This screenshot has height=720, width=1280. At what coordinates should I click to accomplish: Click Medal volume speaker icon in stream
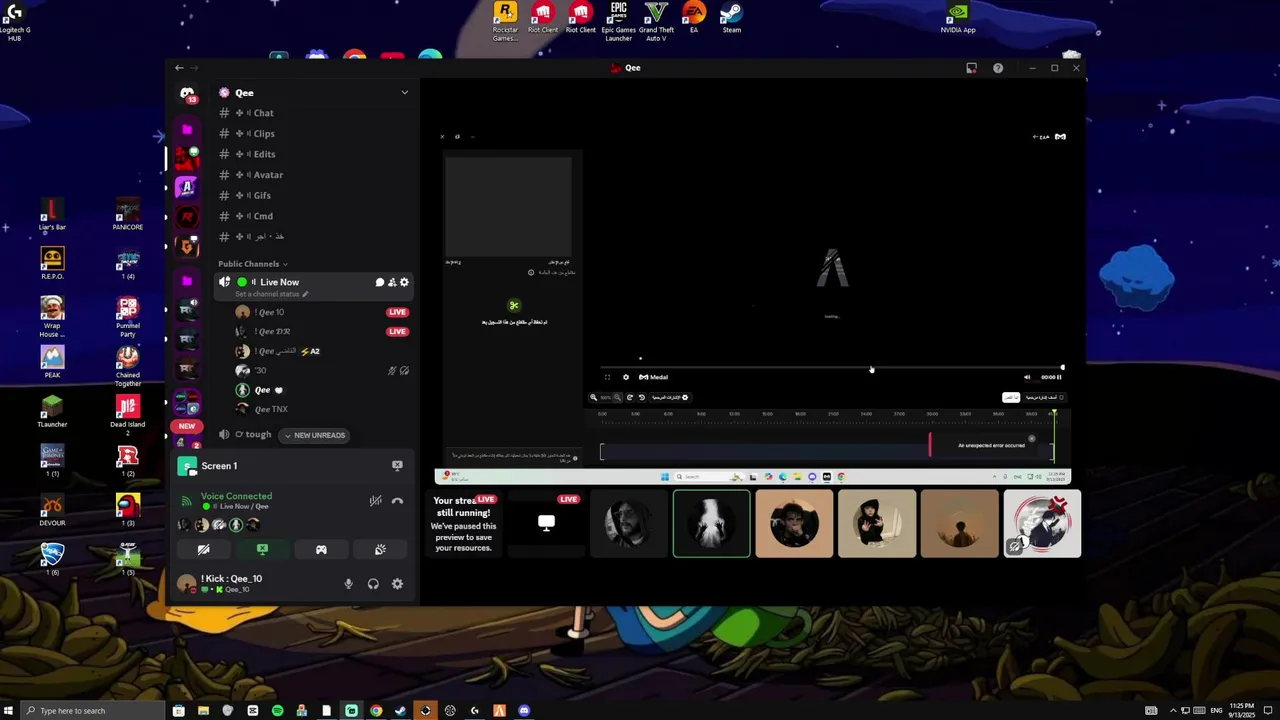(x=1027, y=377)
